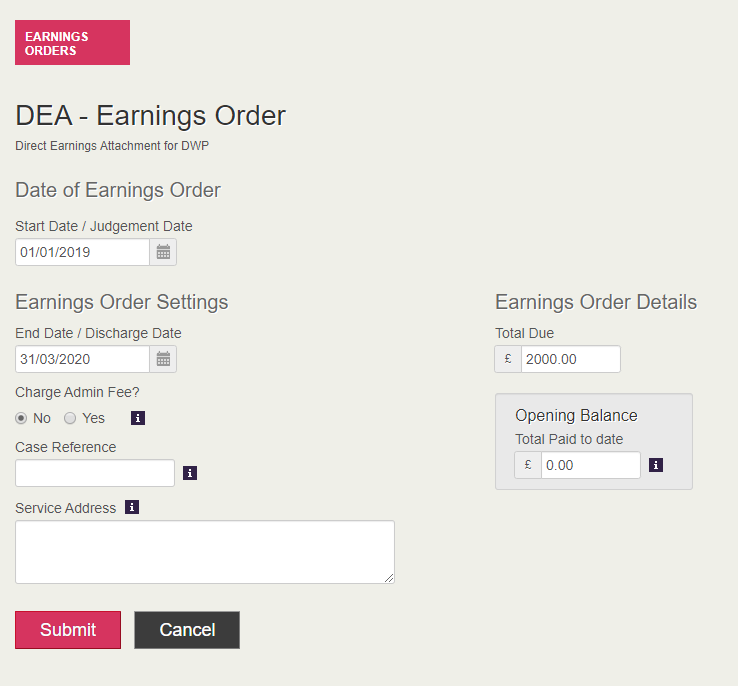The height and width of the screenshot is (686, 738).
Task: Submit the earnings order form
Action: click(x=68, y=630)
